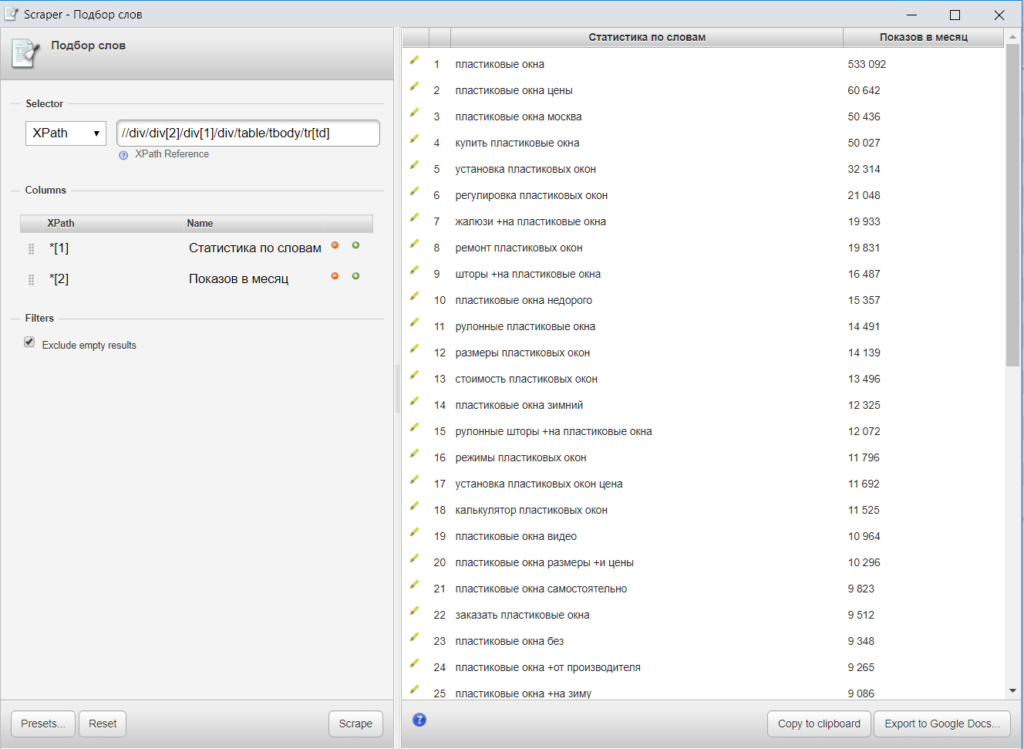Screen dimensions: 1024x749
Task: Click the Показов в месяц column header
Action: [923, 37]
